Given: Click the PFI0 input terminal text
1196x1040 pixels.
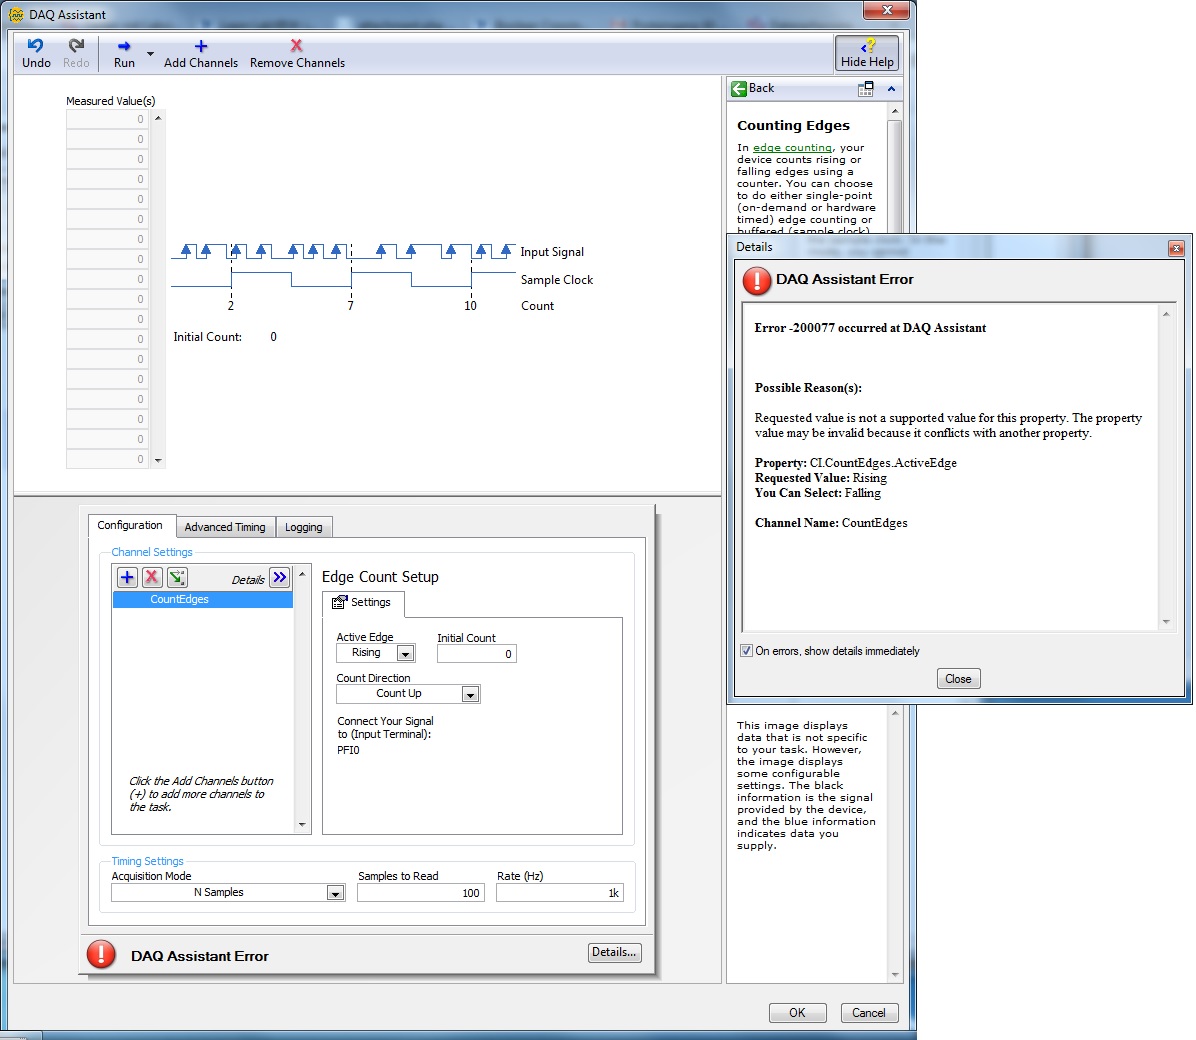Looking at the screenshot, I should pyautogui.click(x=348, y=750).
